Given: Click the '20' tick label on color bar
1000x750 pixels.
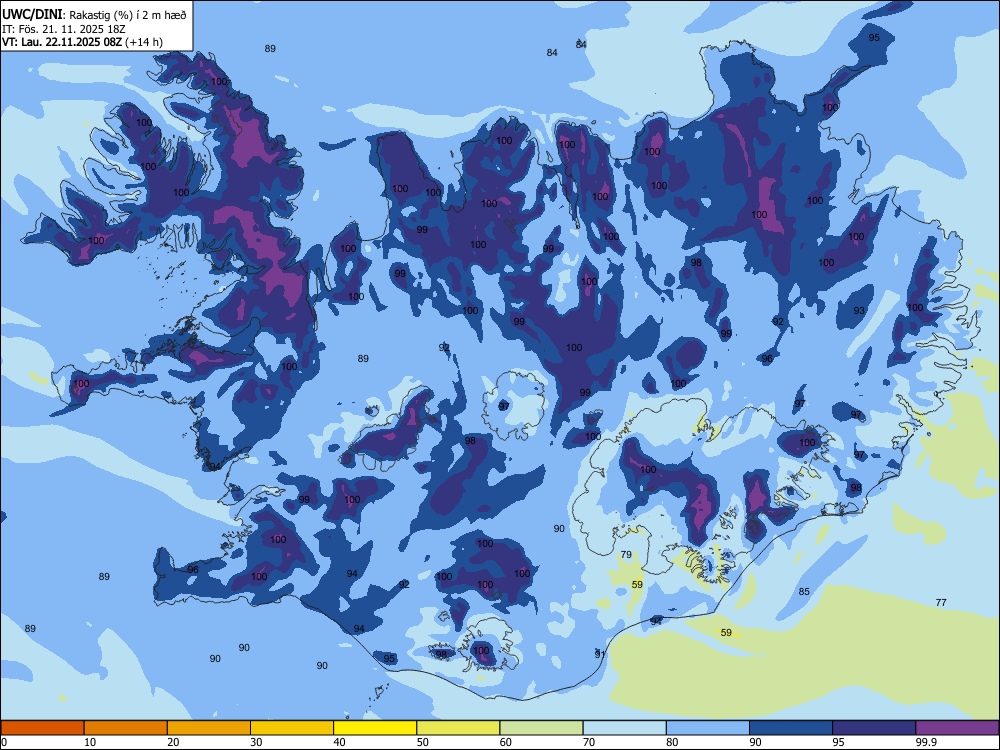Looking at the screenshot, I should pyautogui.click(x=173, y=742).
